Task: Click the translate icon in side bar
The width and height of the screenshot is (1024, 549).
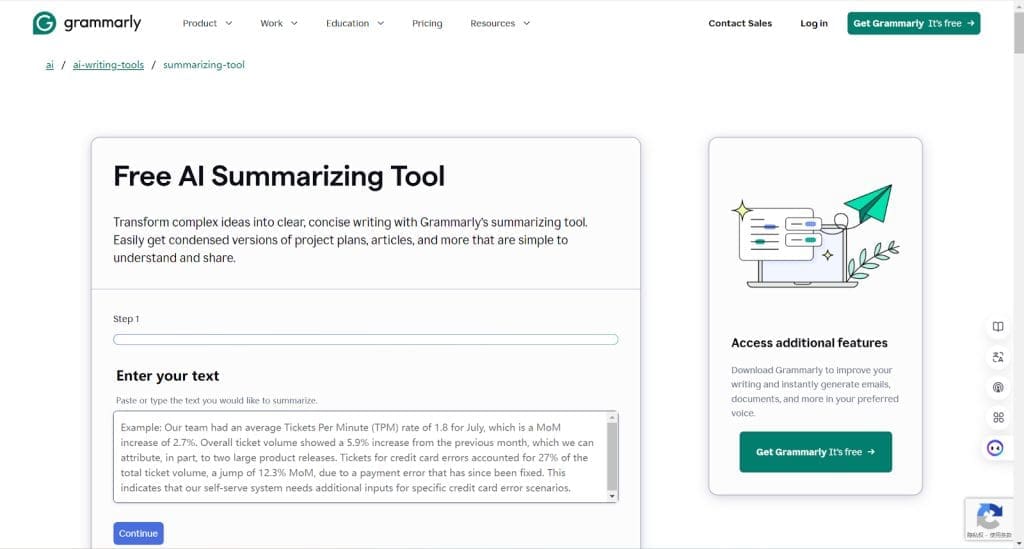Action: tap(998, 357)
